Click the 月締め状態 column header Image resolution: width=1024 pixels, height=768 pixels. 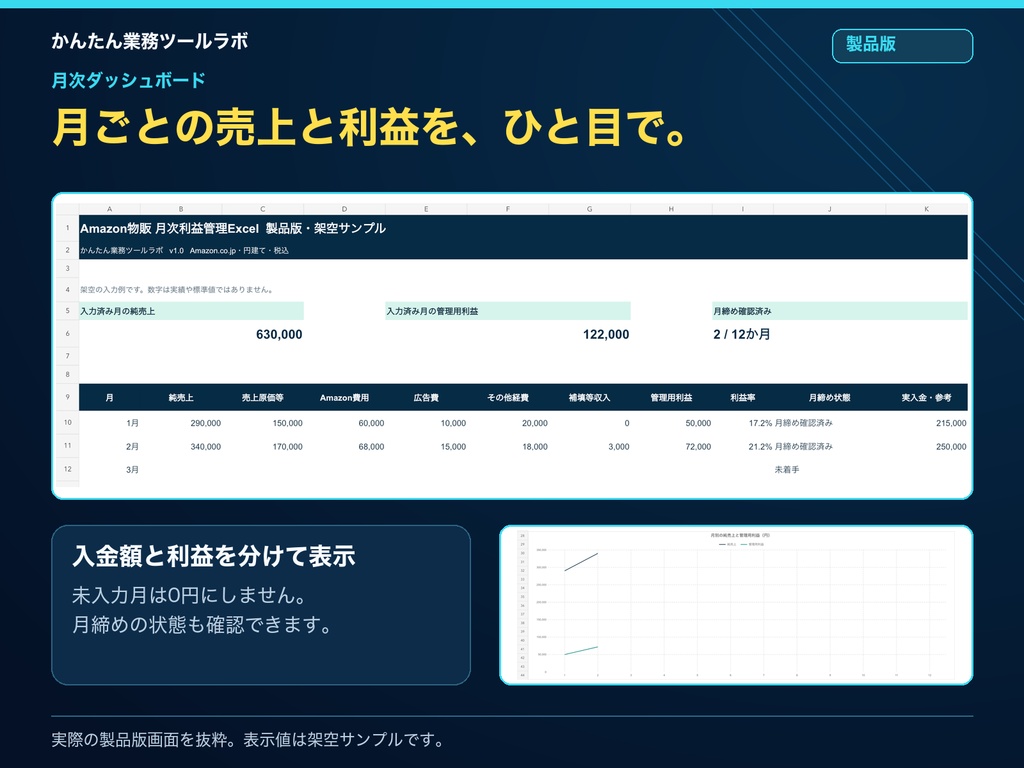(829, 398)
